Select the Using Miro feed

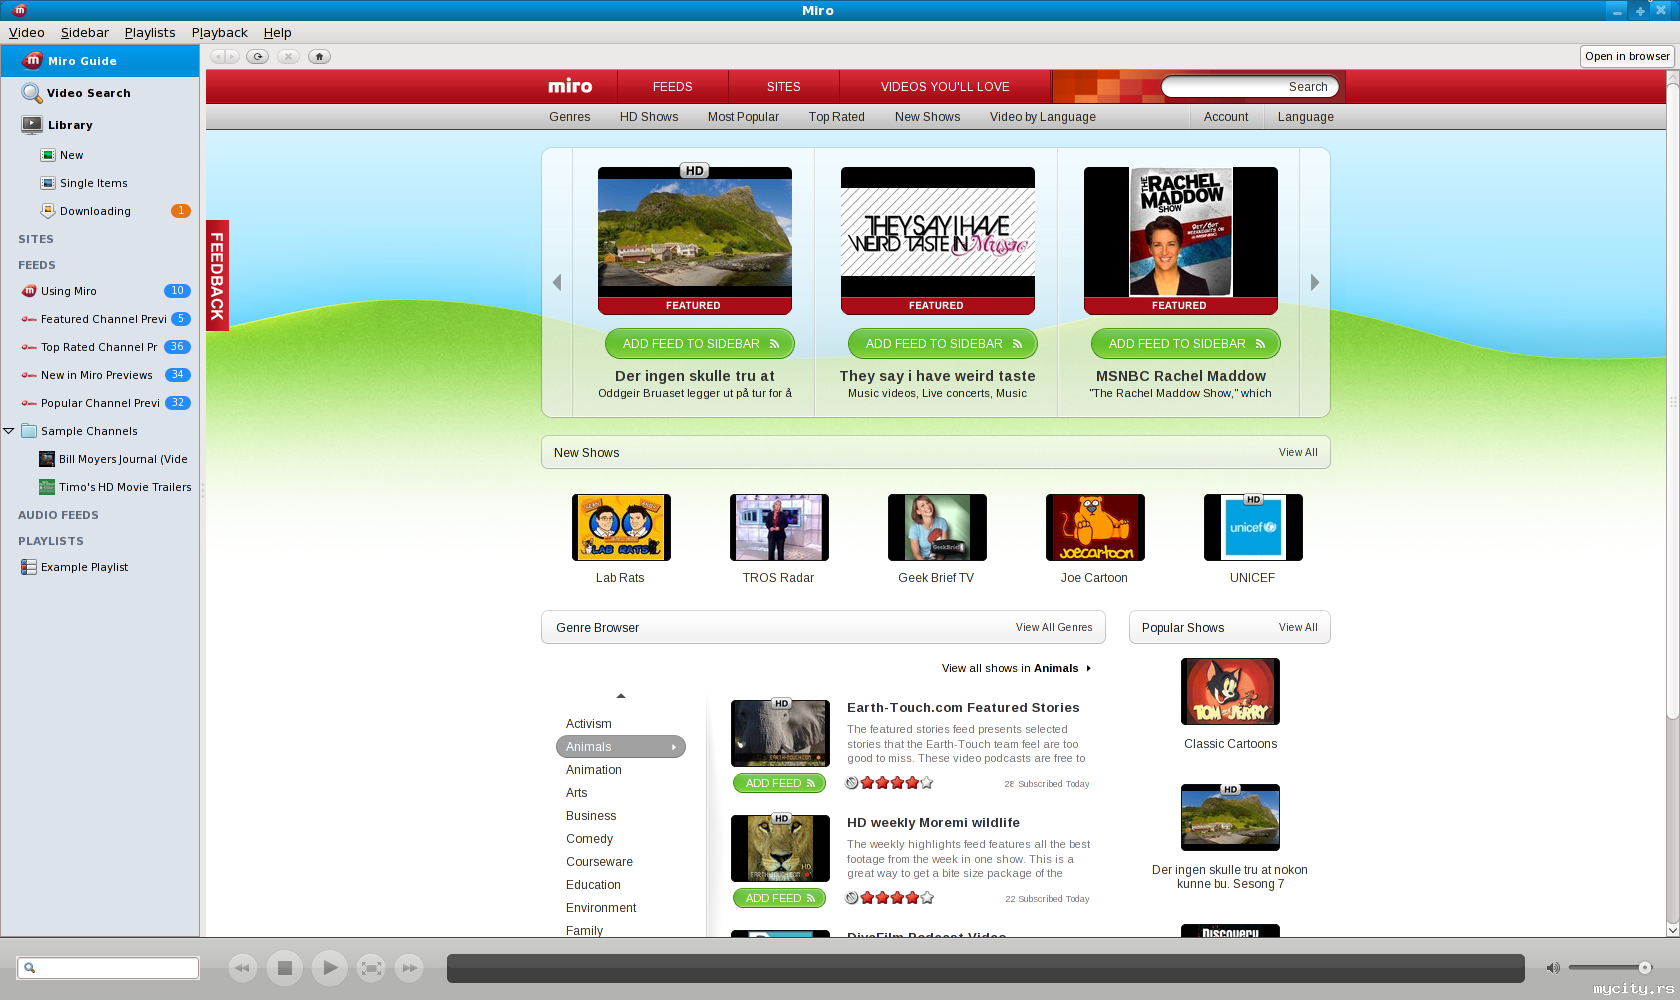click(x=100, y=291)
